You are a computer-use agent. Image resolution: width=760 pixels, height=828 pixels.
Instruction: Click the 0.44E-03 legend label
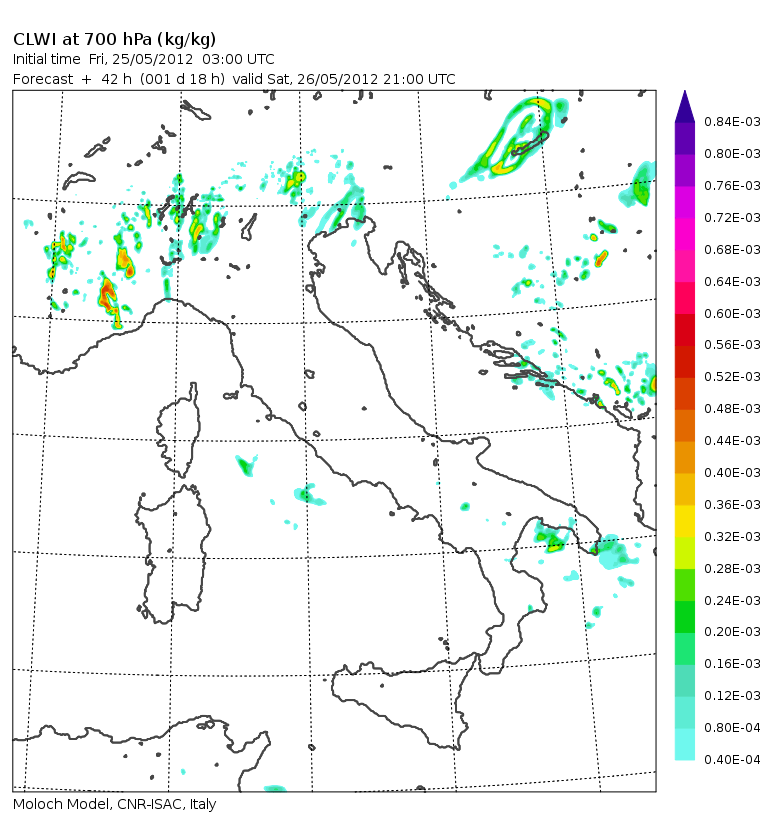coord(732,440)
